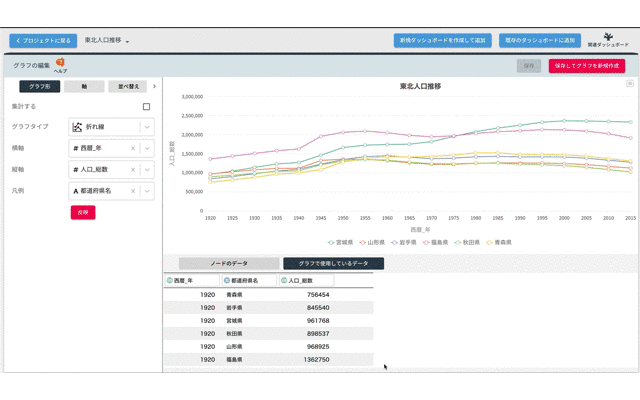Viewport: 640px width, 400px height.
Task: Open the グラフタイプ dropdown
Action: pyautogui.click(x=148, y=127)
